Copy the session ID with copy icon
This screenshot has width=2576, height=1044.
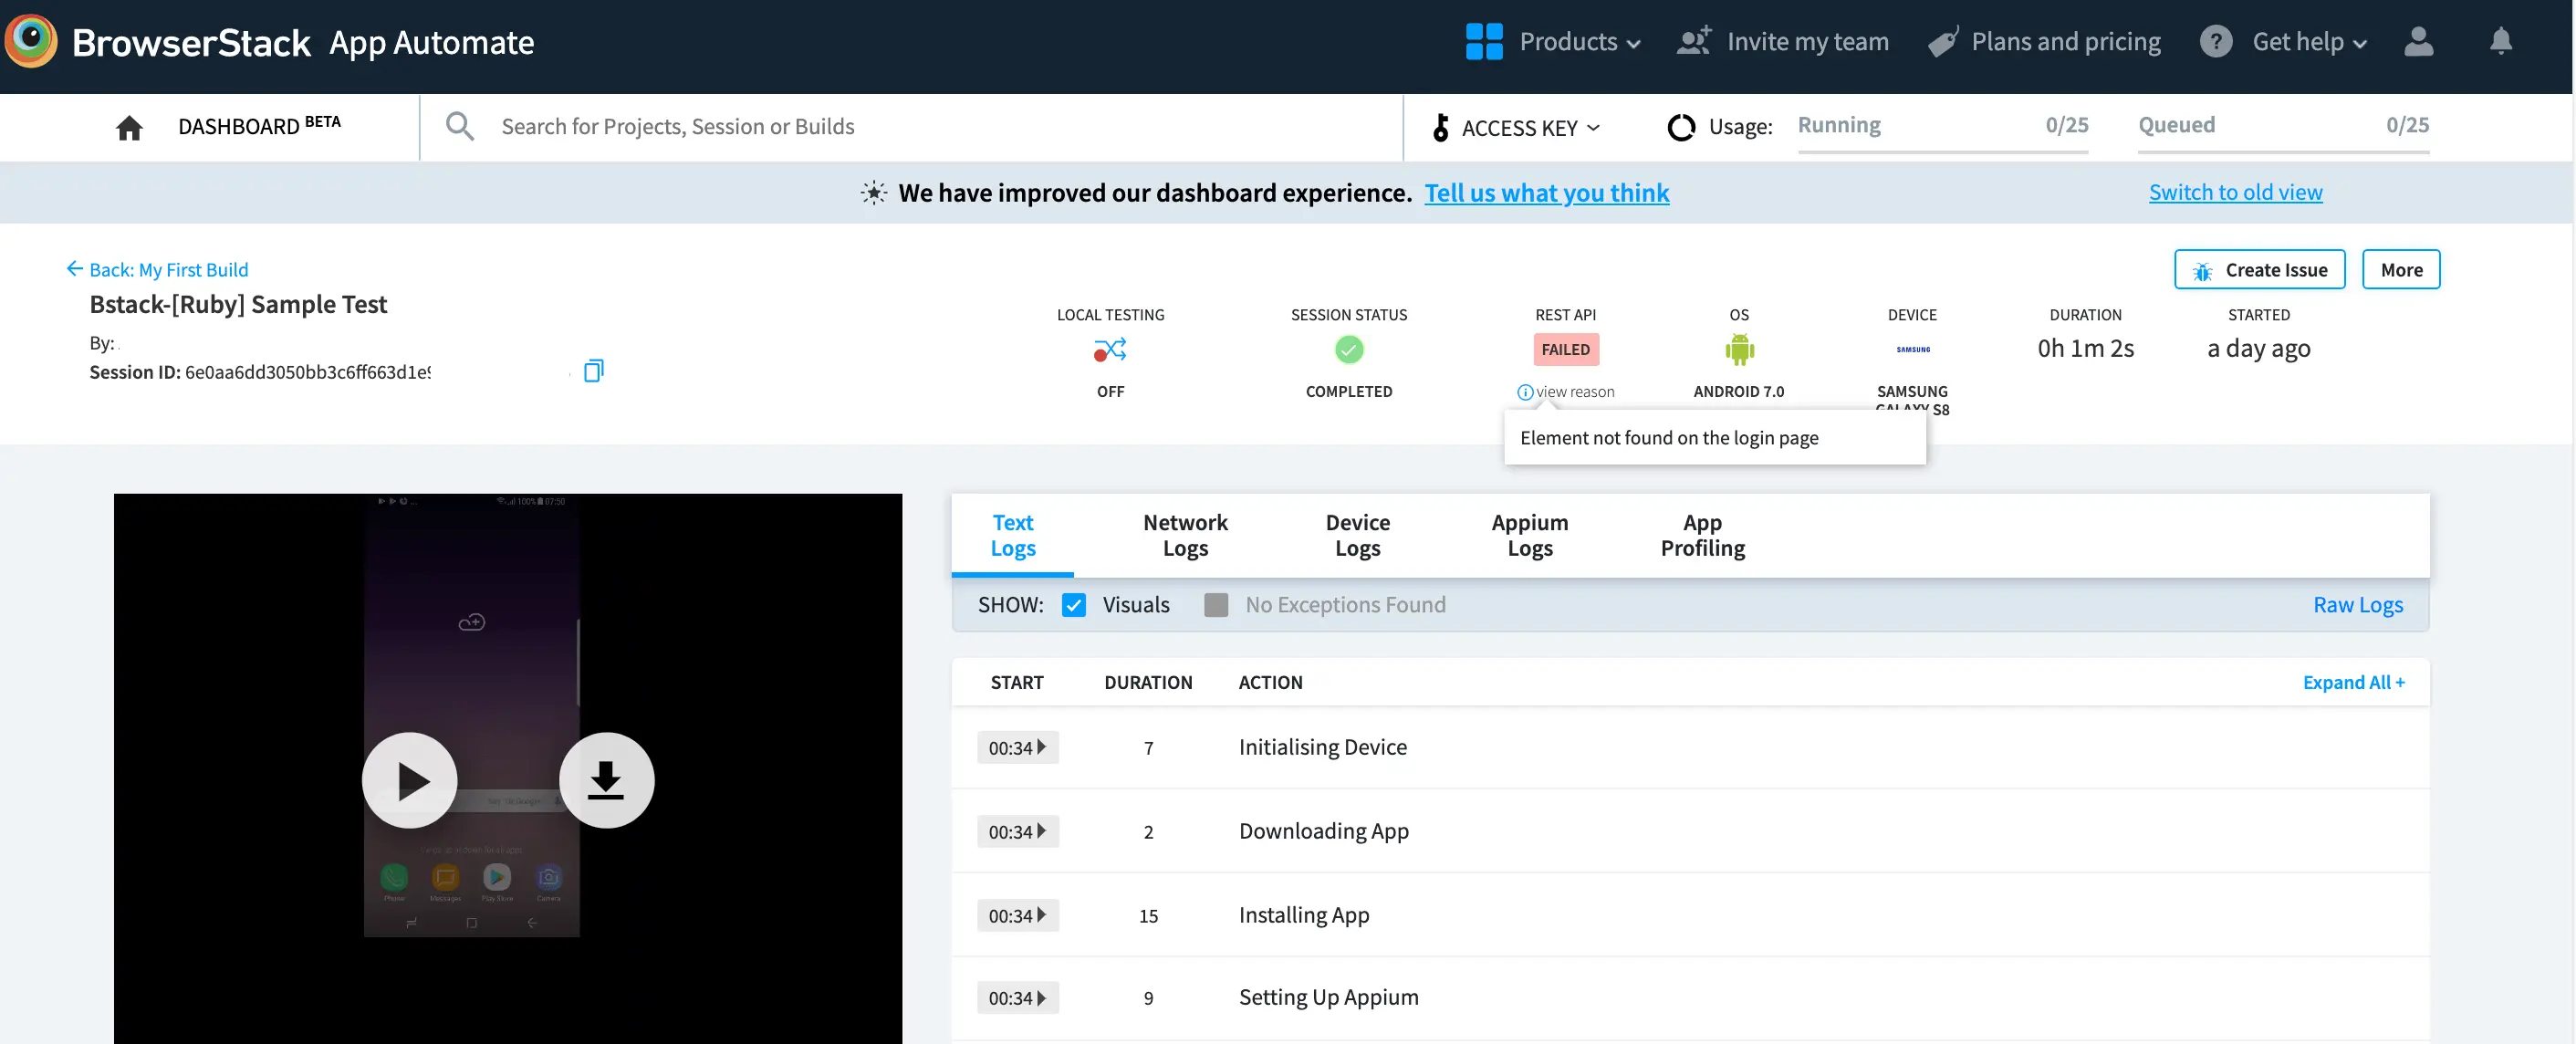click(593, 371)
